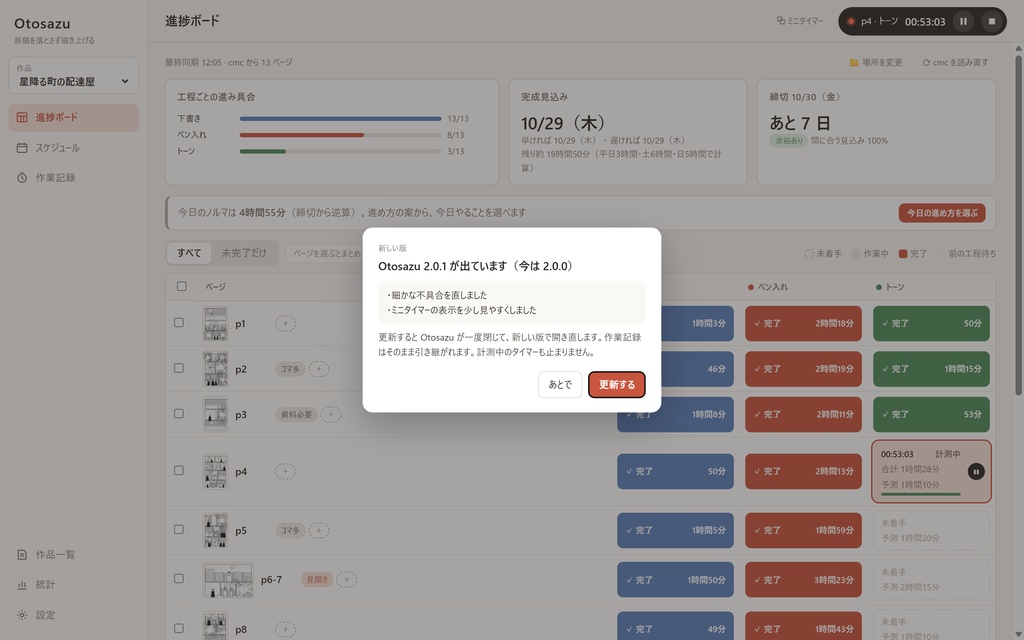Click p1 ペン入れ cell 2時間18分

(x=803, y=323)
